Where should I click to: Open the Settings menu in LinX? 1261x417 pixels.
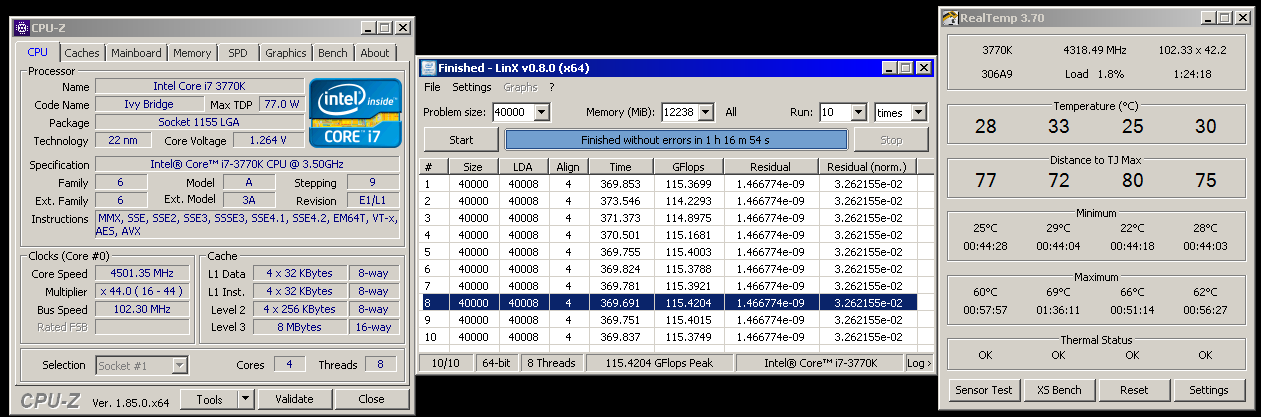471,87
